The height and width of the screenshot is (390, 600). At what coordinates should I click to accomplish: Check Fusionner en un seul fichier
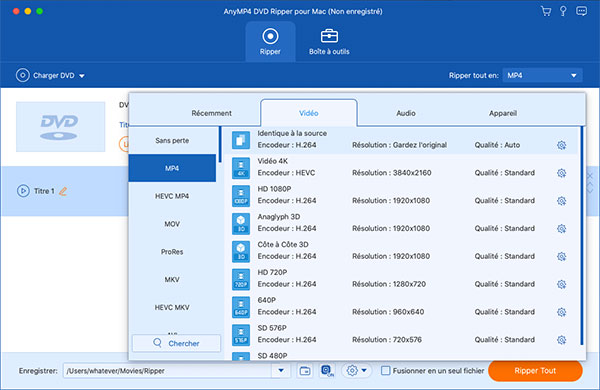coord(386,370)
